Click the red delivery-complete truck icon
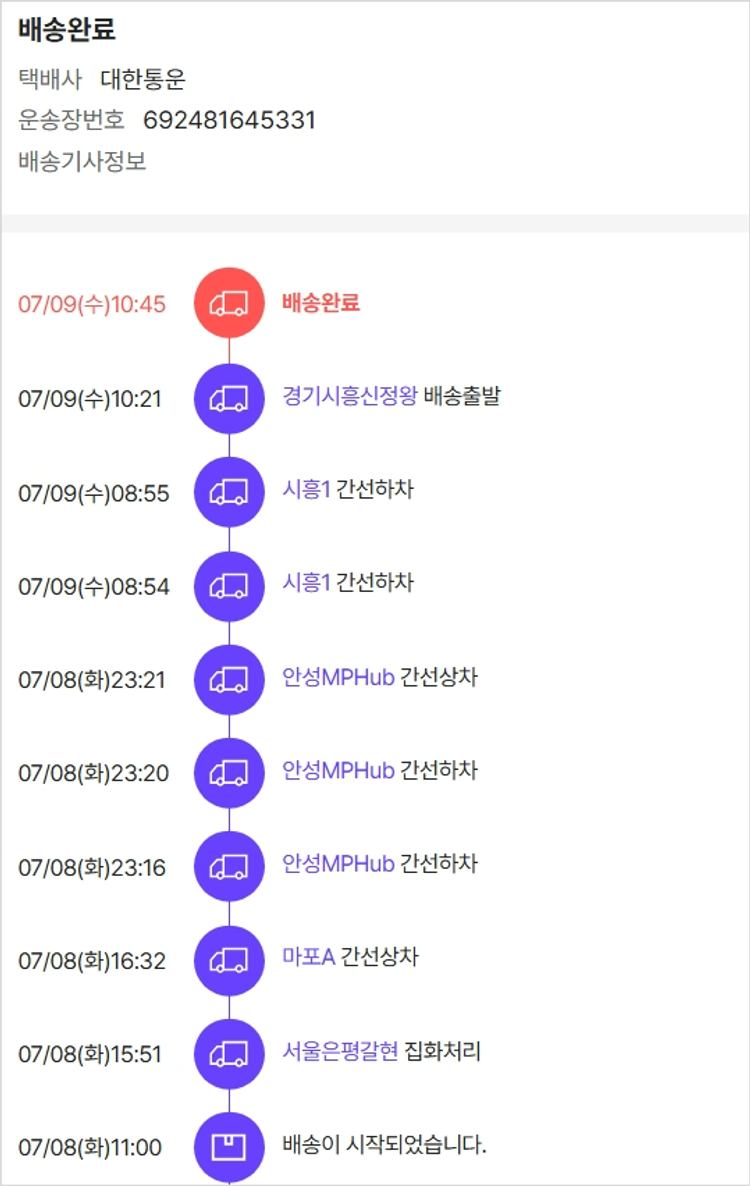 229,303
